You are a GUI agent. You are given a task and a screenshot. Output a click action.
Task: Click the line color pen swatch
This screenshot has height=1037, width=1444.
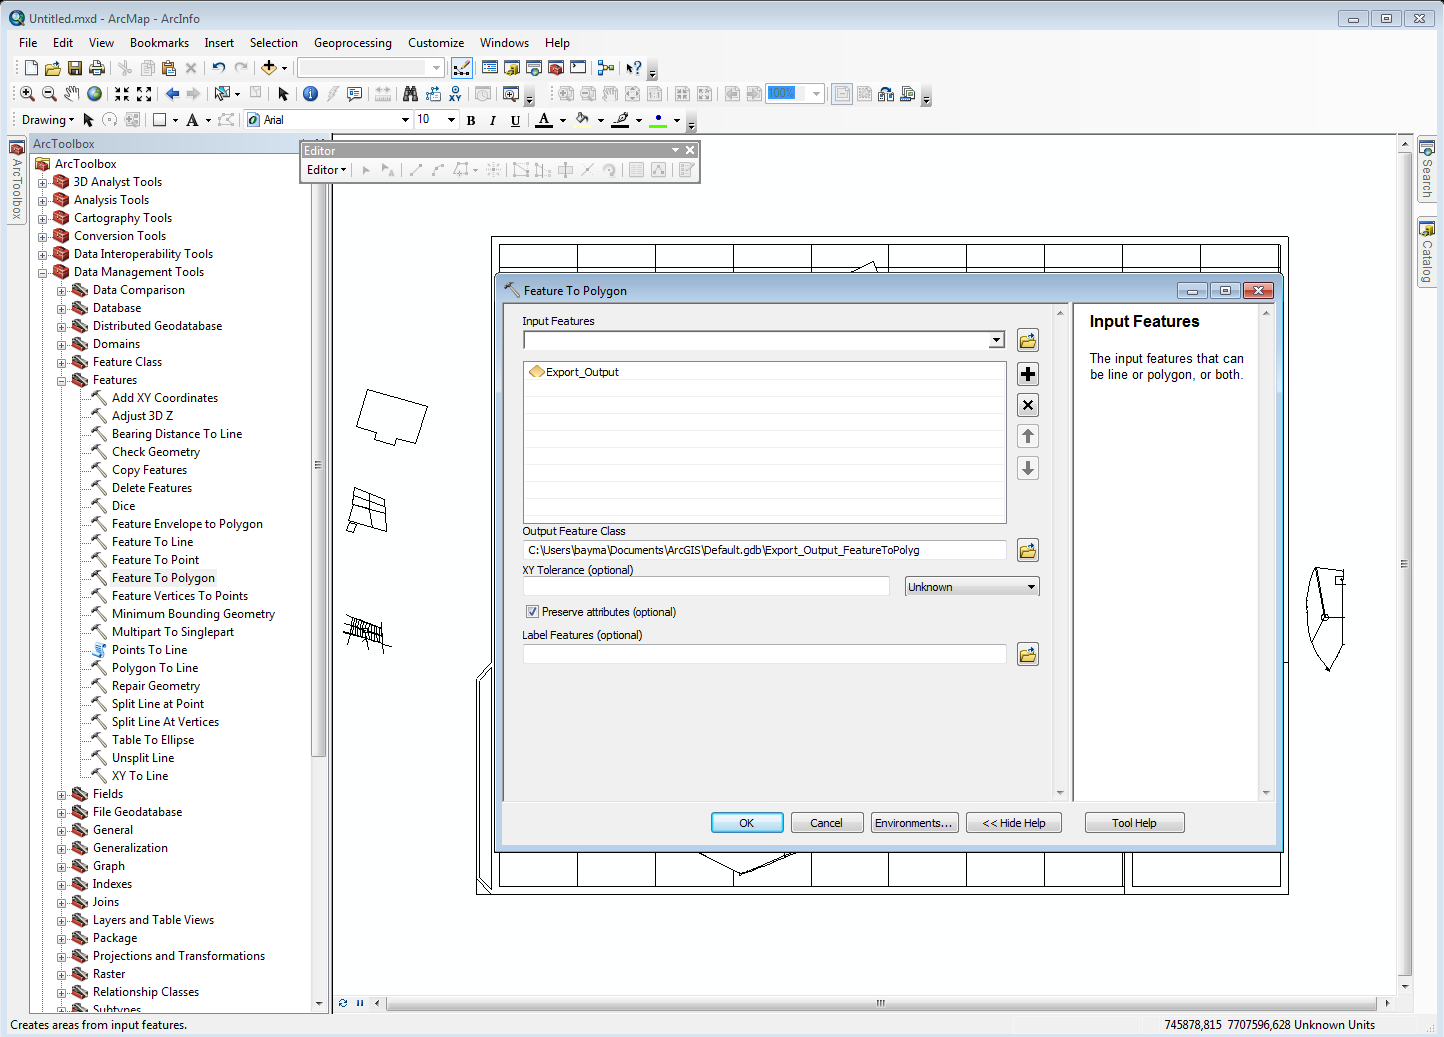pos(620,120)
